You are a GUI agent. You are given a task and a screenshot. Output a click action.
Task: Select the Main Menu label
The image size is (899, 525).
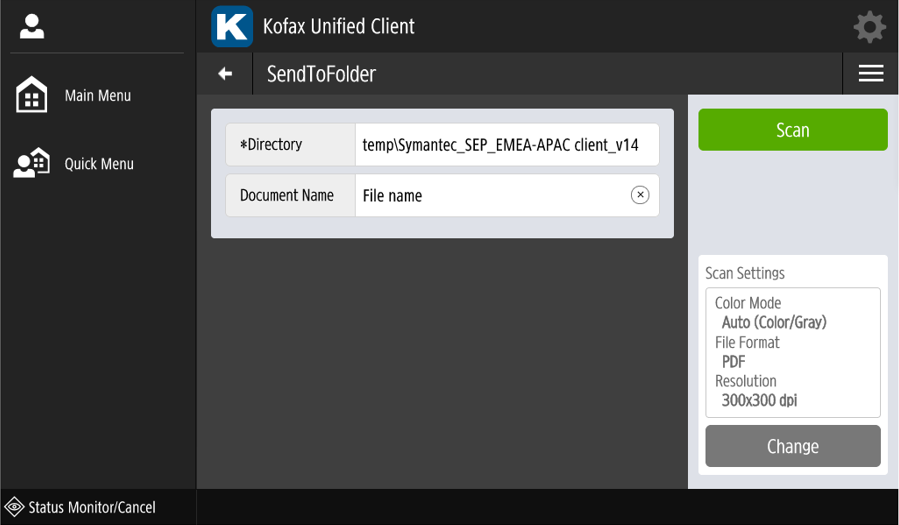98,96
